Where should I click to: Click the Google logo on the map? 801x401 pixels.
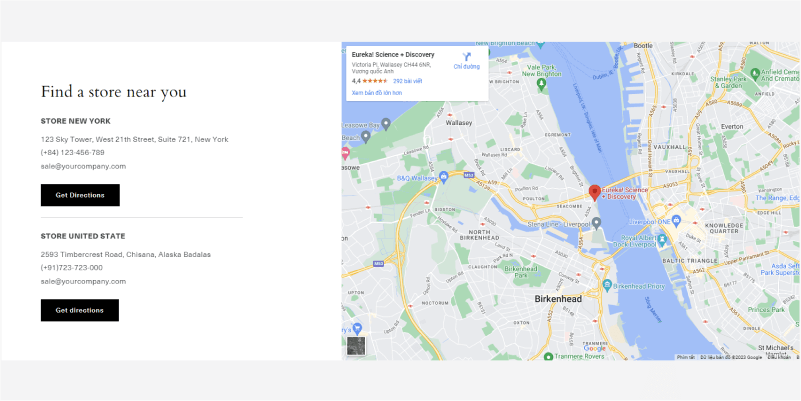click(596, 347)
